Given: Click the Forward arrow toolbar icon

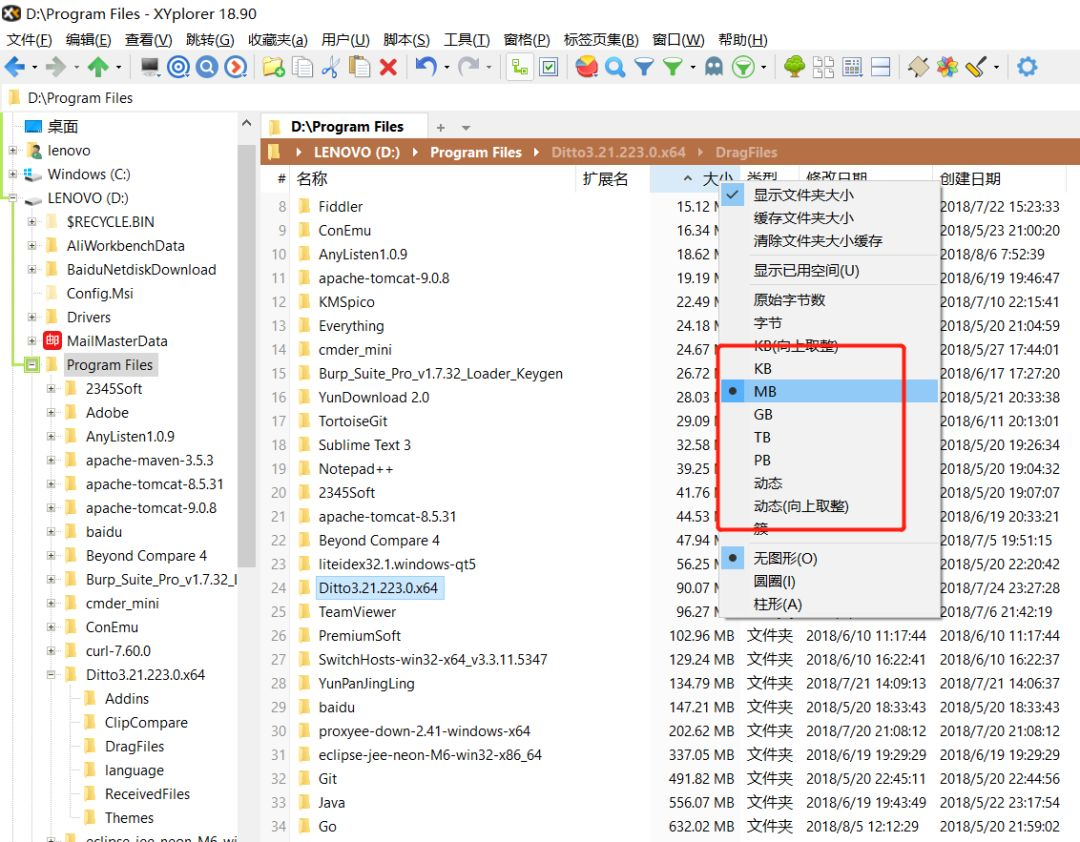Looking at the screenshot, I should click(x=55, y=67).
